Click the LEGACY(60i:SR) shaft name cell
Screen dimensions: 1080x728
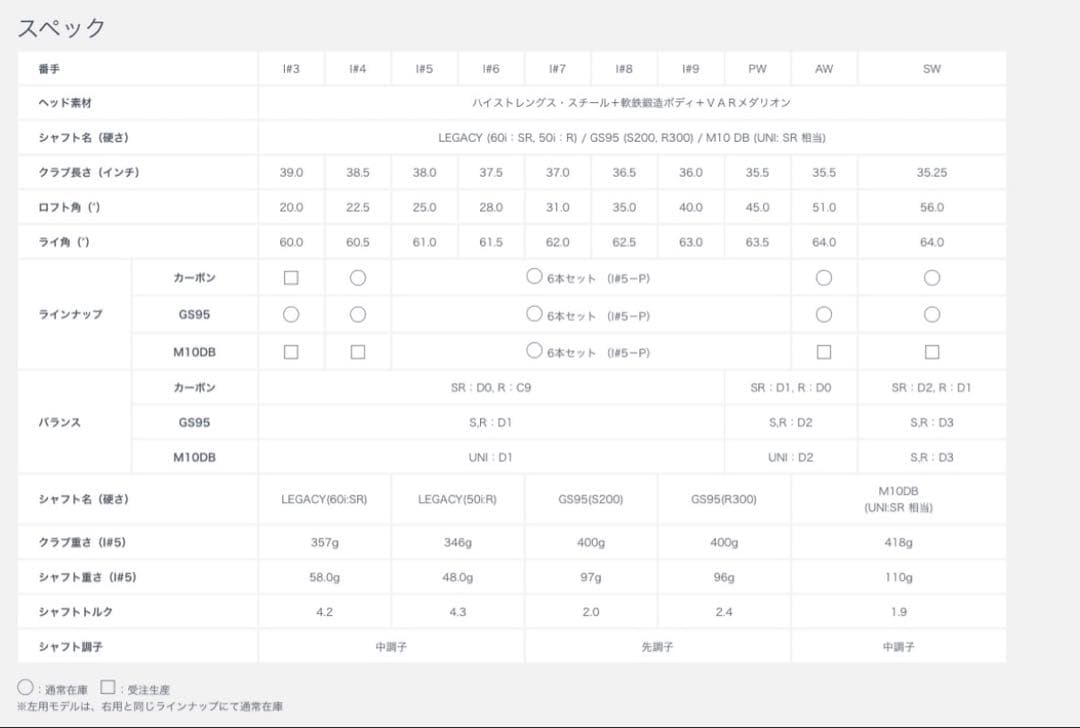(324, 499)
